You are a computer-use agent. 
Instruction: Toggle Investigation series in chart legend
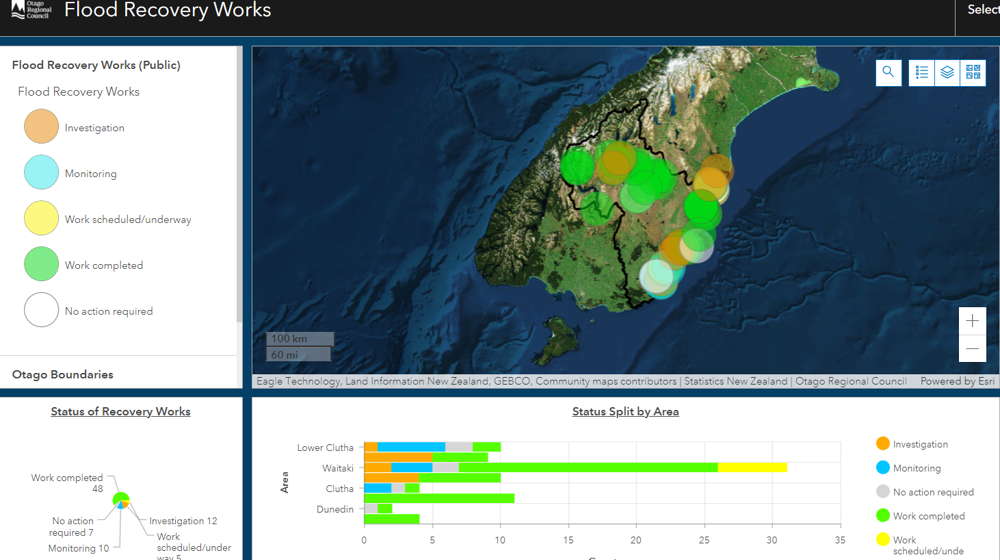(912, 444)
